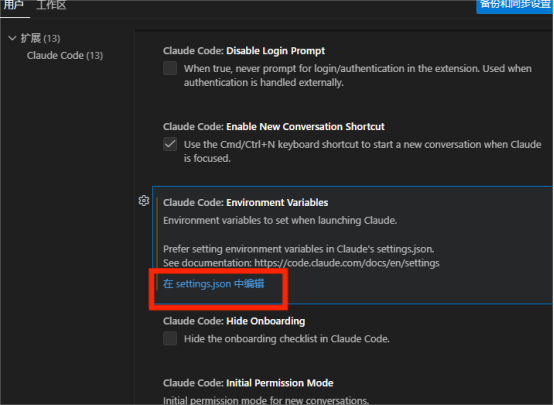Select the Disable Login Prompt setting title
The width and height of the screenshot is (554, 405).
(244, 51)
